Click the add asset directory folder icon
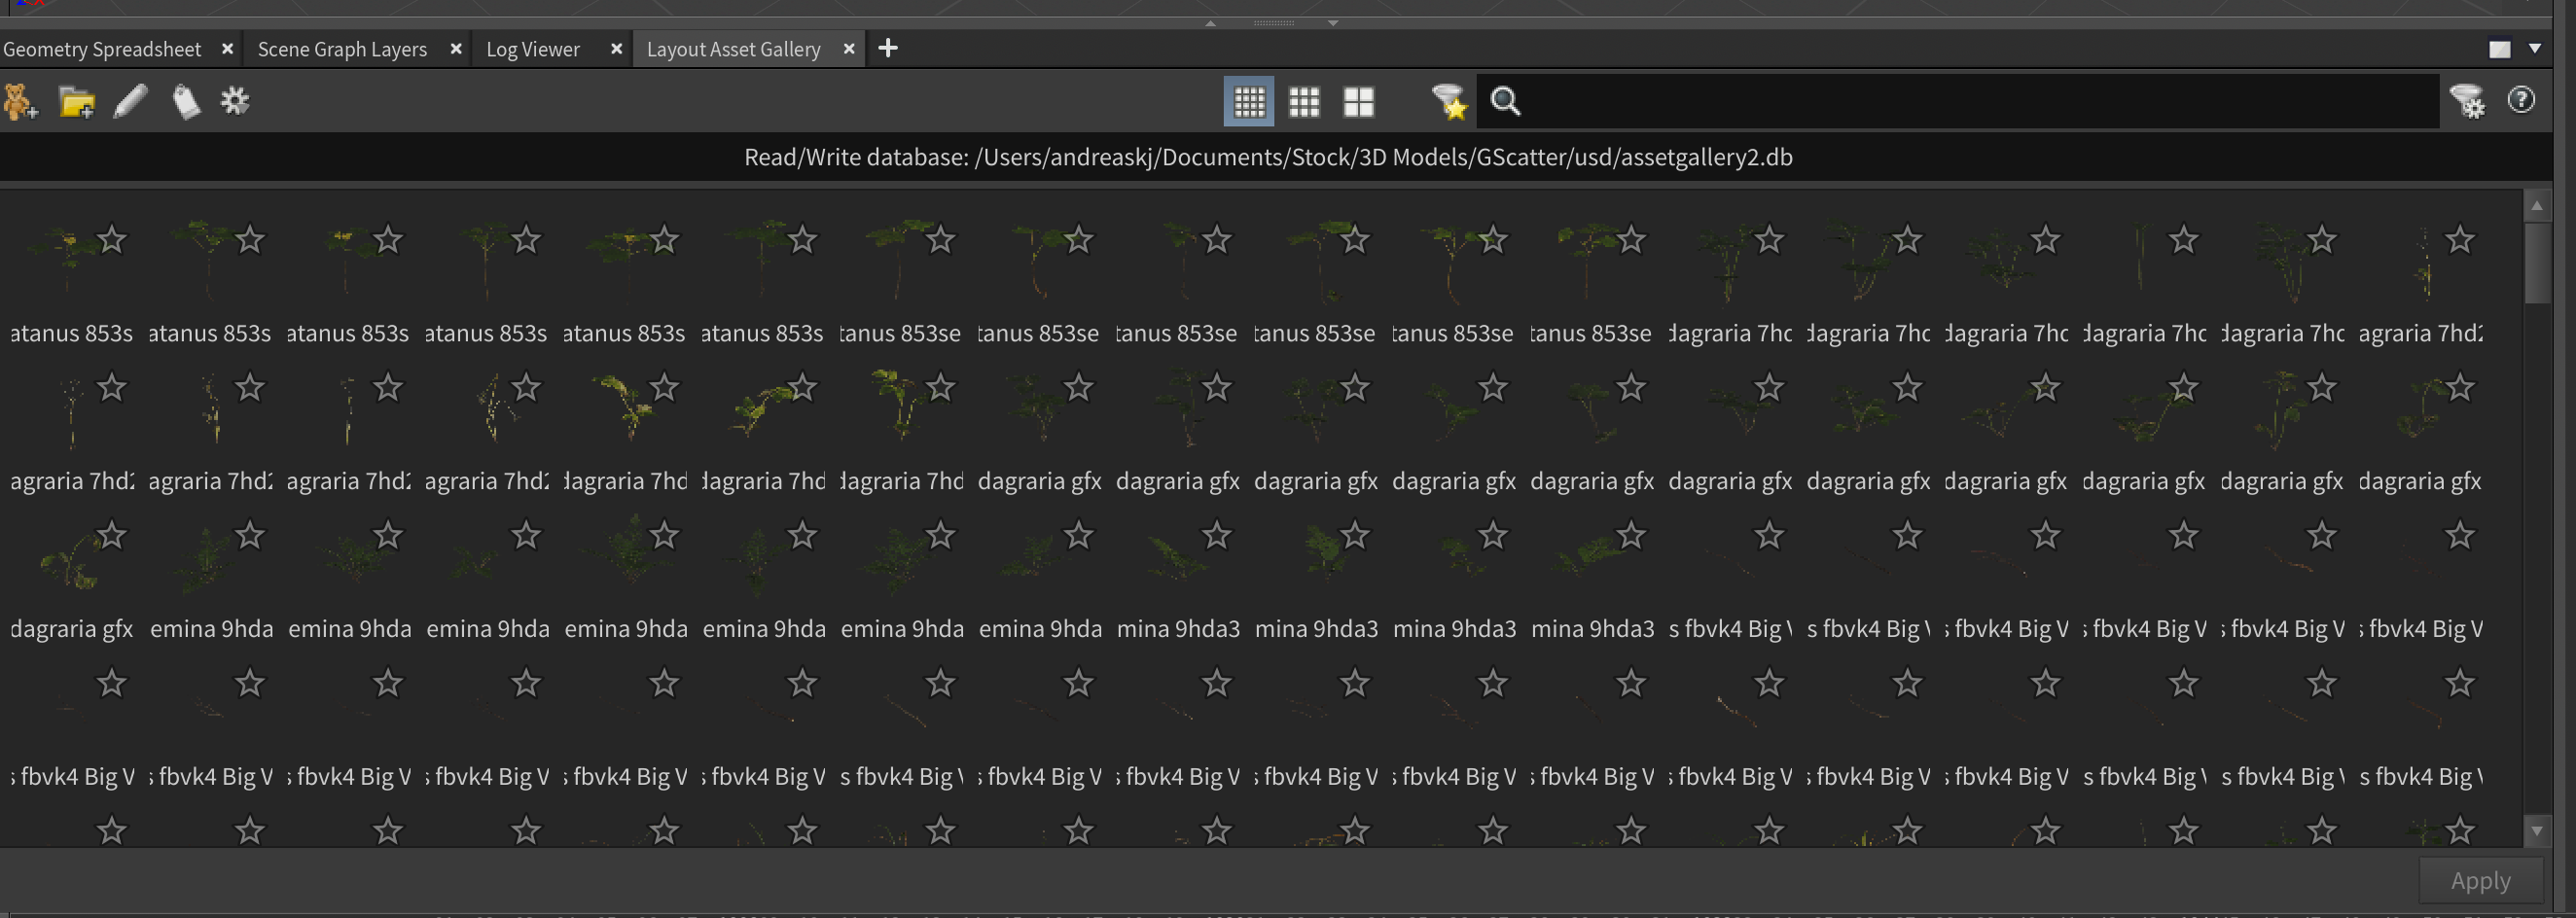 [76, 102]
